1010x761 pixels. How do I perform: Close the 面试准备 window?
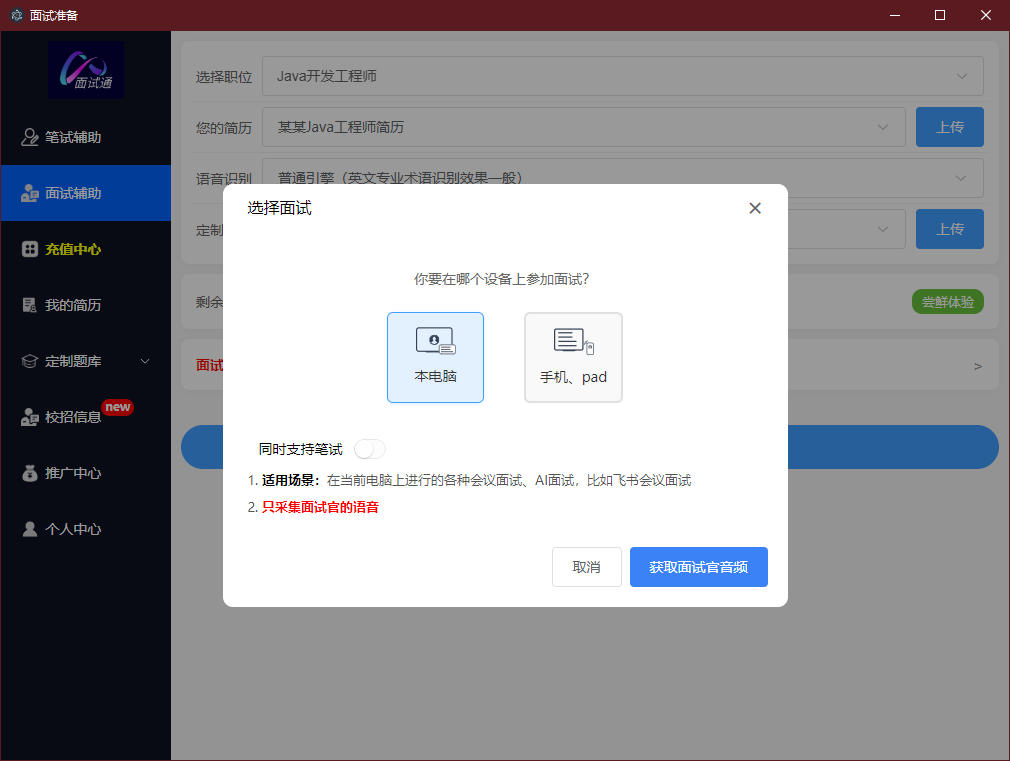986,15
